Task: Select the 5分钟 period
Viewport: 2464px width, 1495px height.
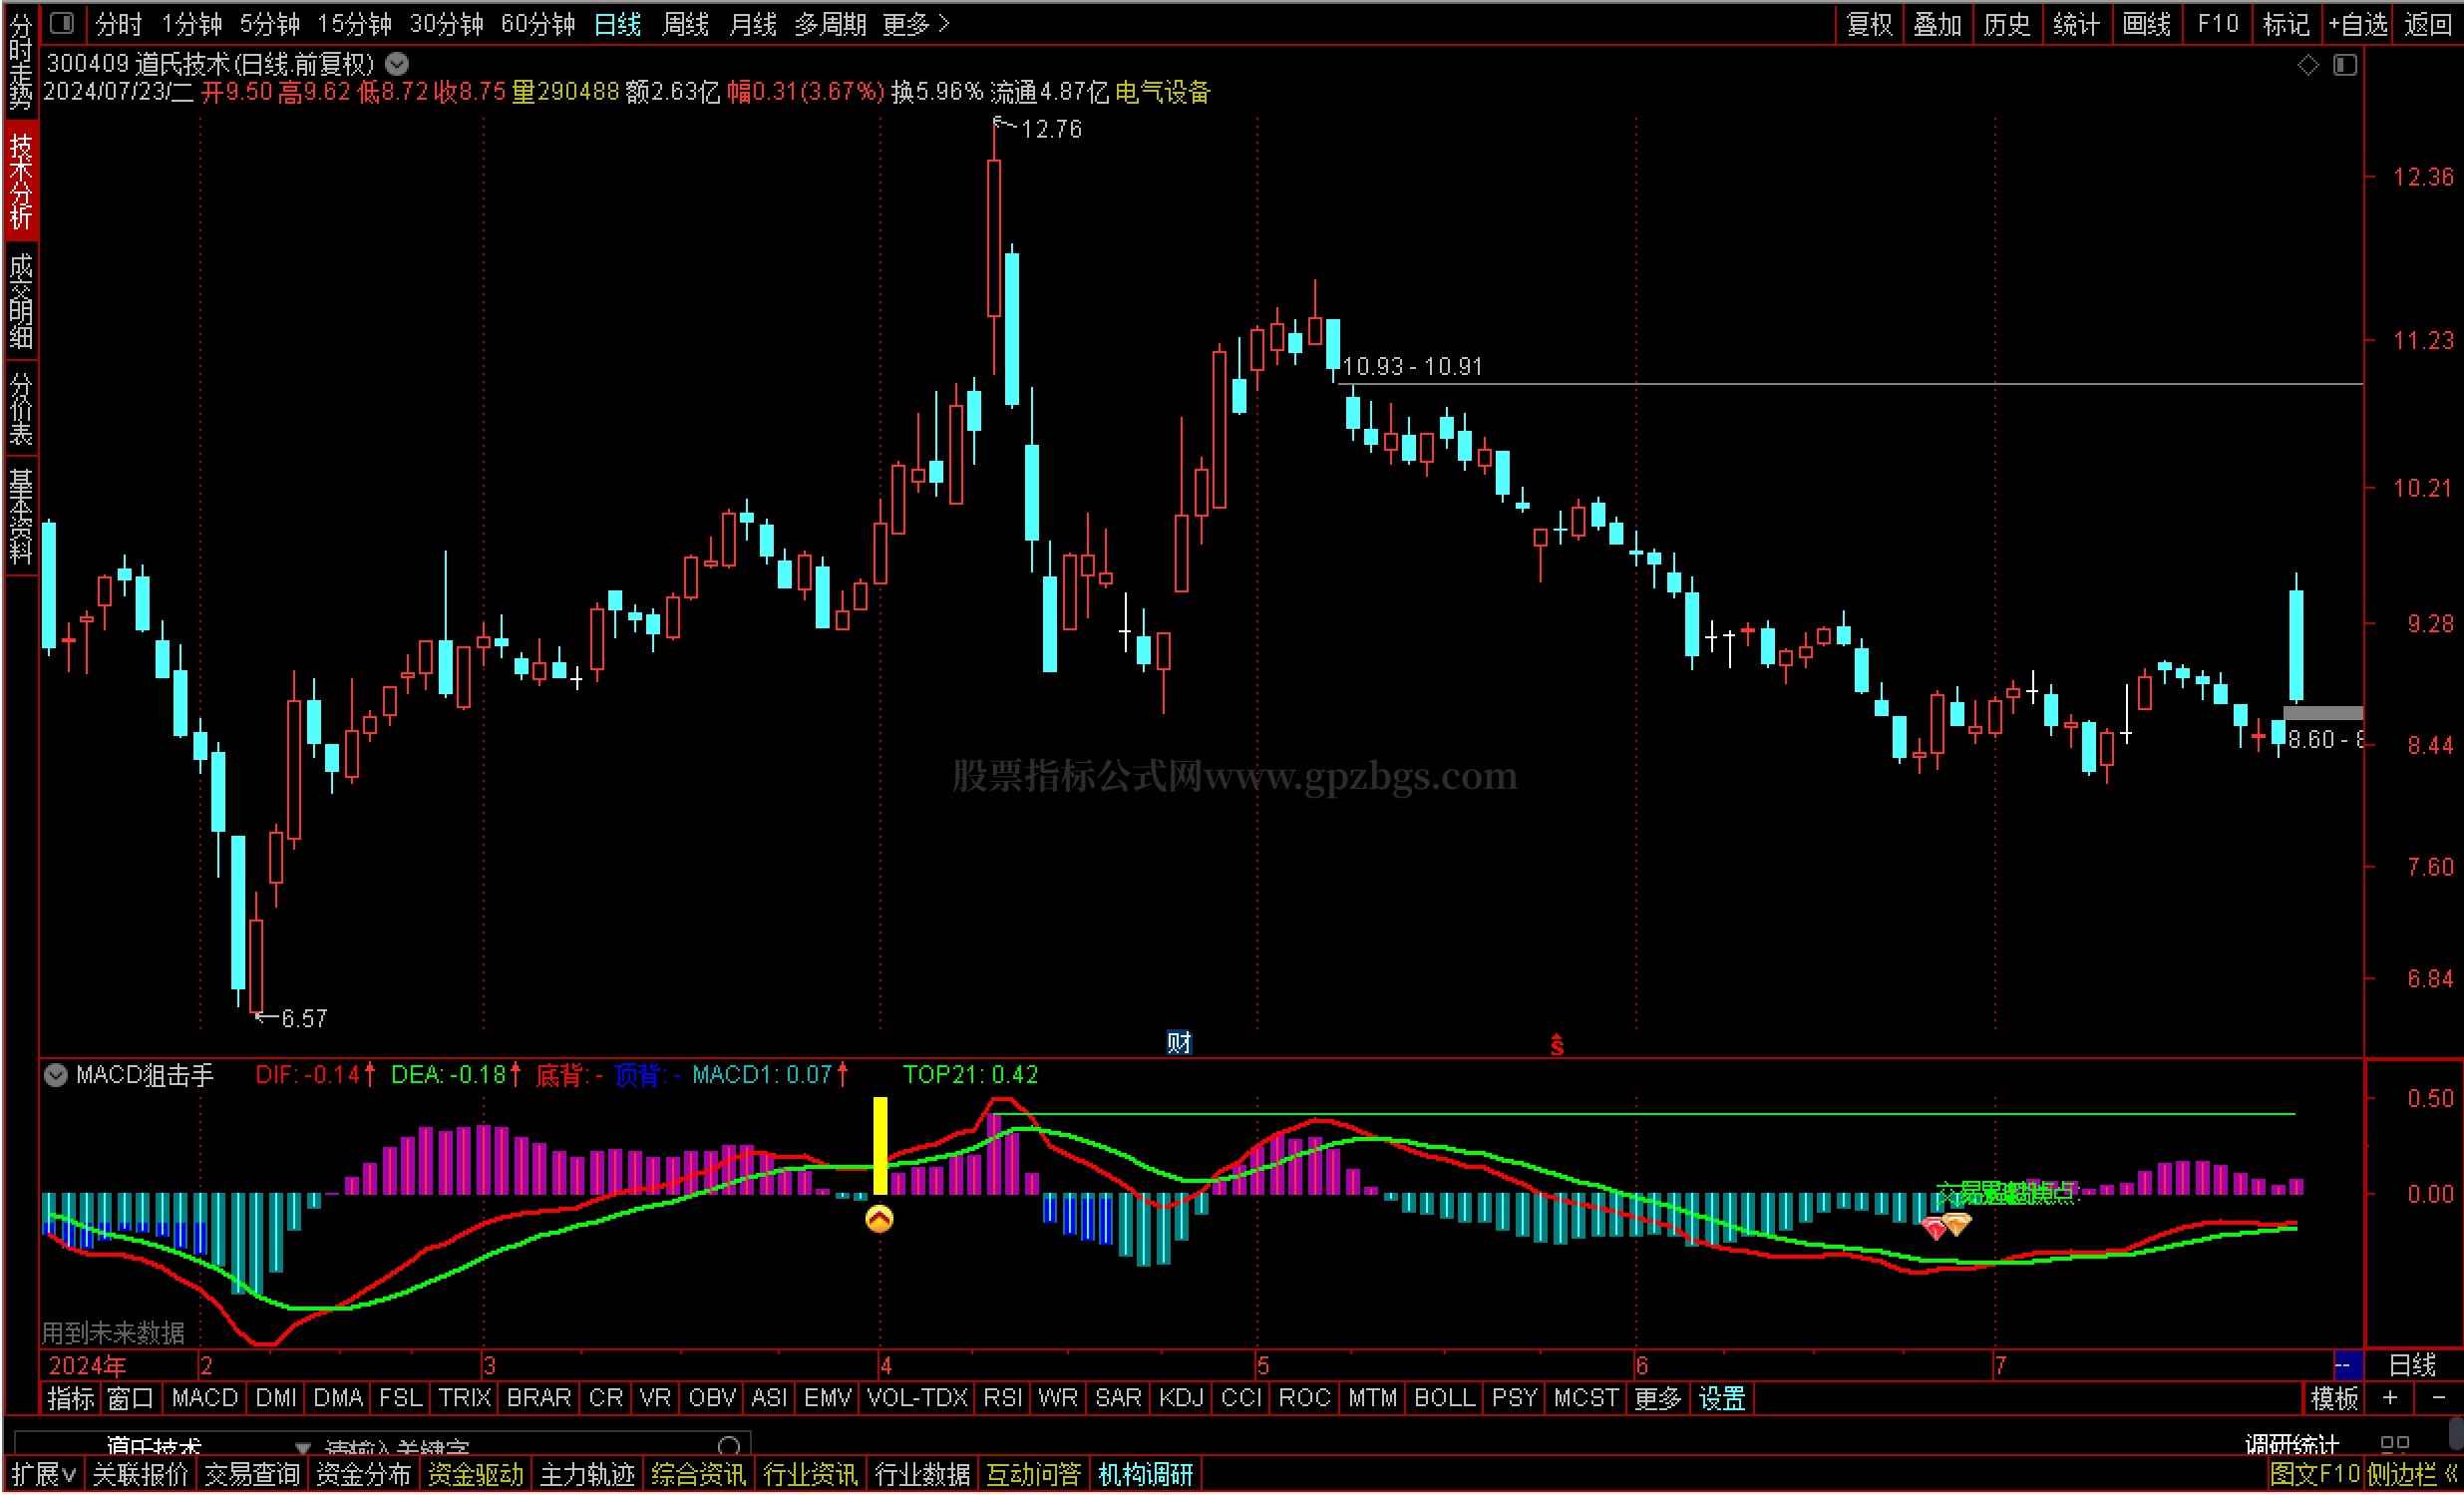Action: 269,23
